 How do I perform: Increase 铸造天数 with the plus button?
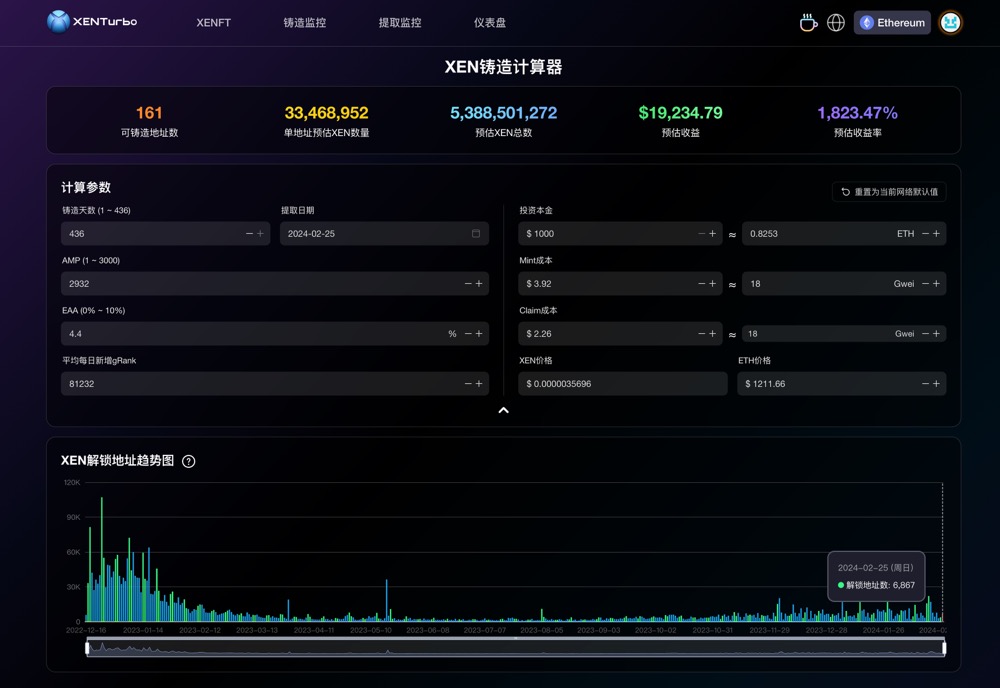[x=260, y=233]
